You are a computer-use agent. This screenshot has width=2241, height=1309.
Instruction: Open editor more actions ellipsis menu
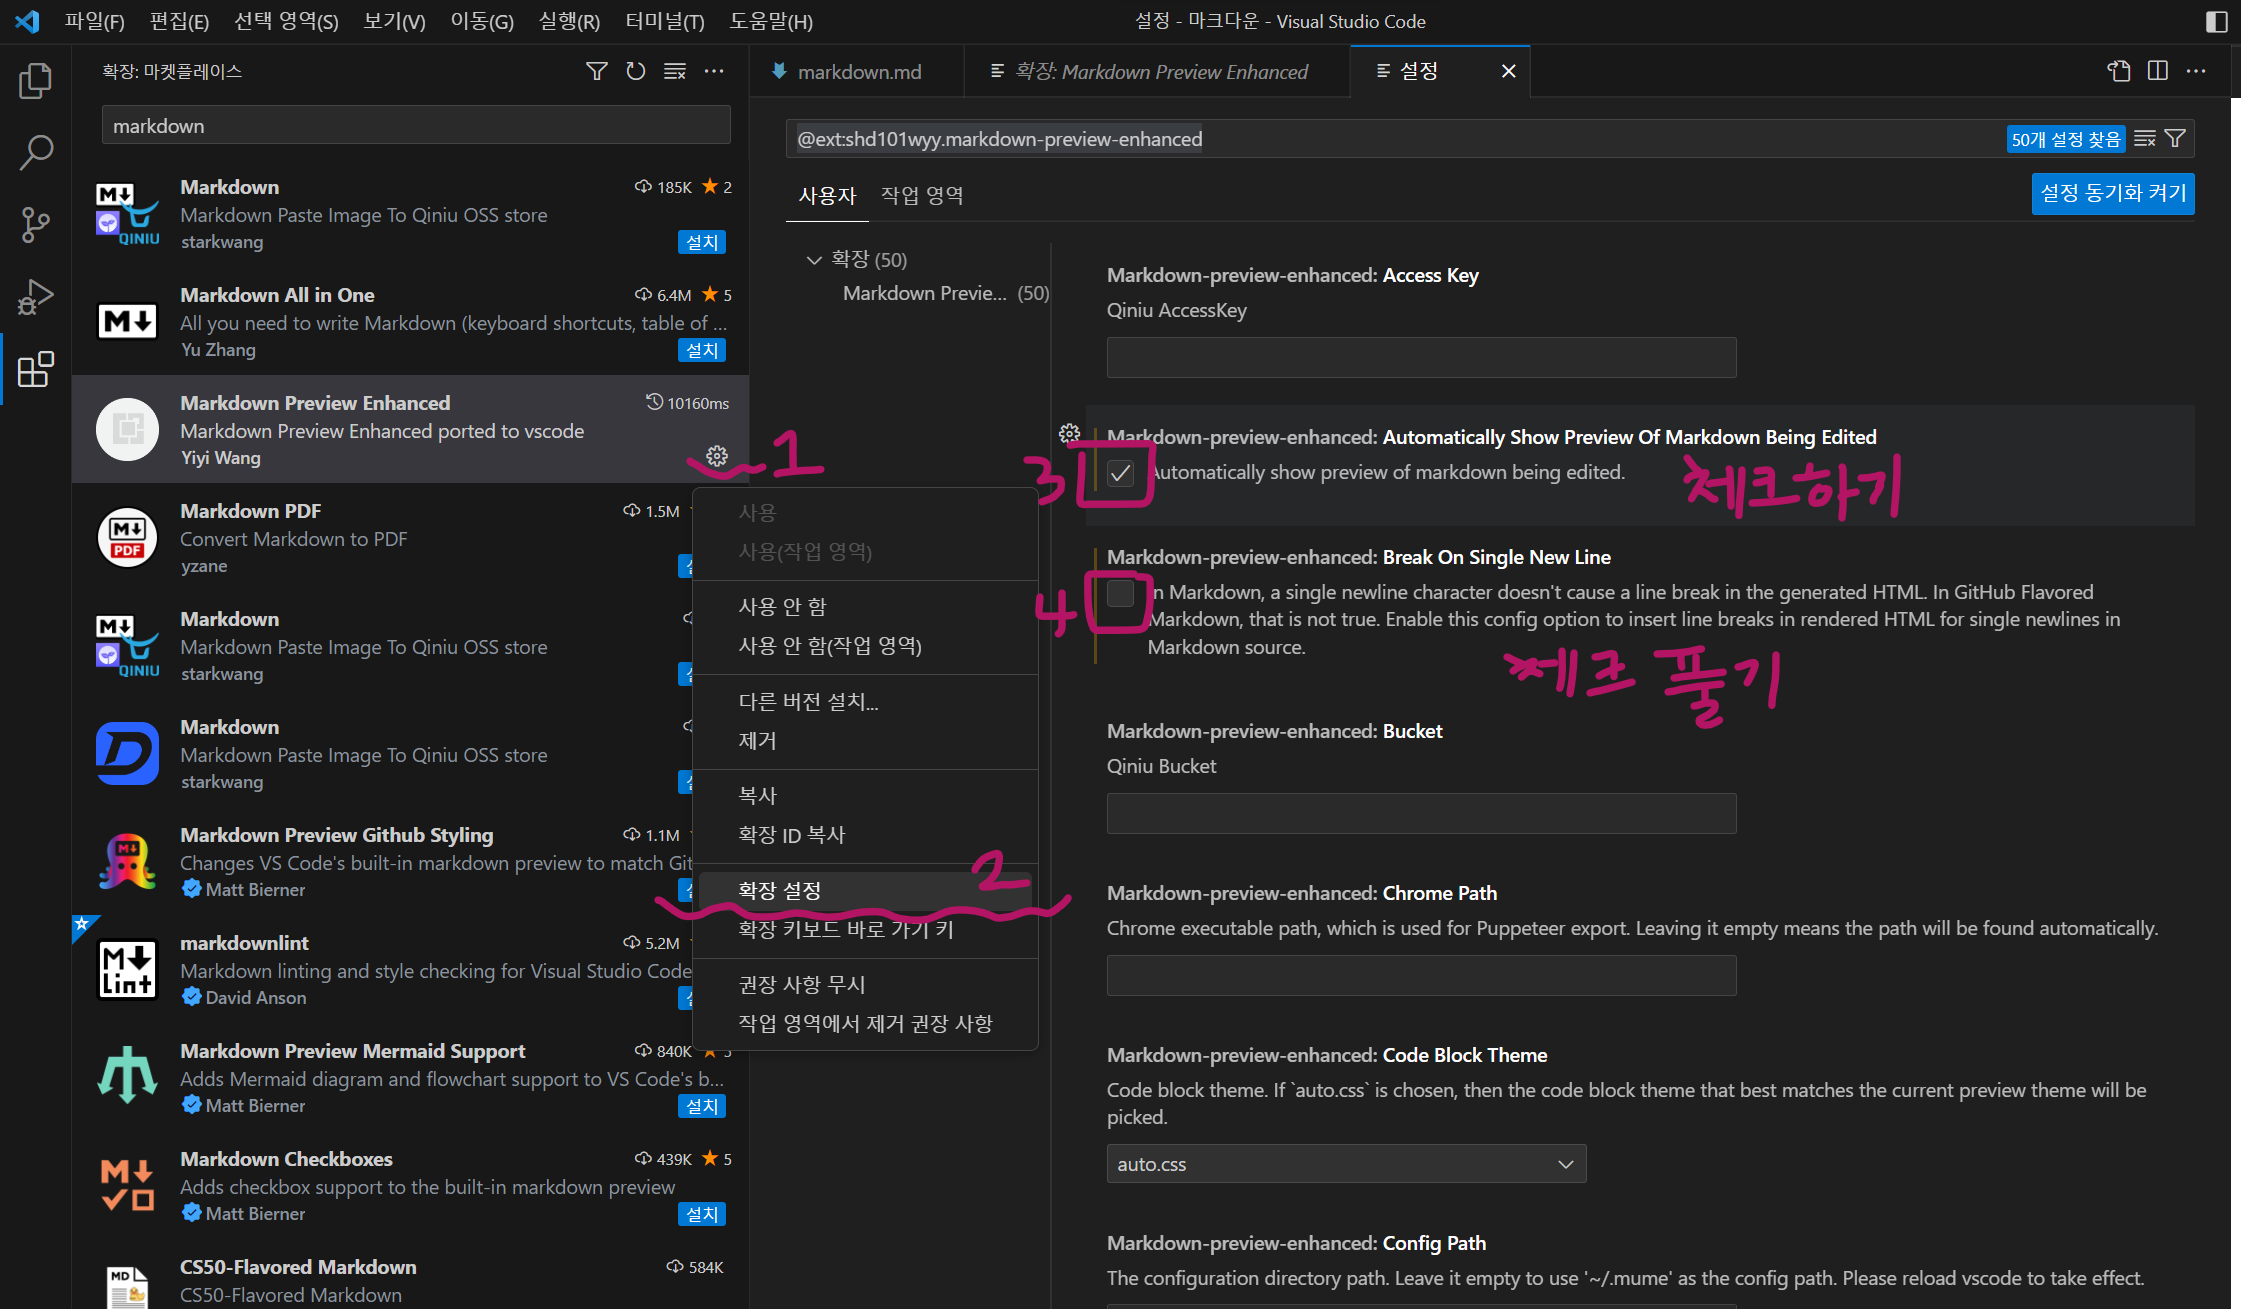pyautogui.click(x=2196, y=71)
